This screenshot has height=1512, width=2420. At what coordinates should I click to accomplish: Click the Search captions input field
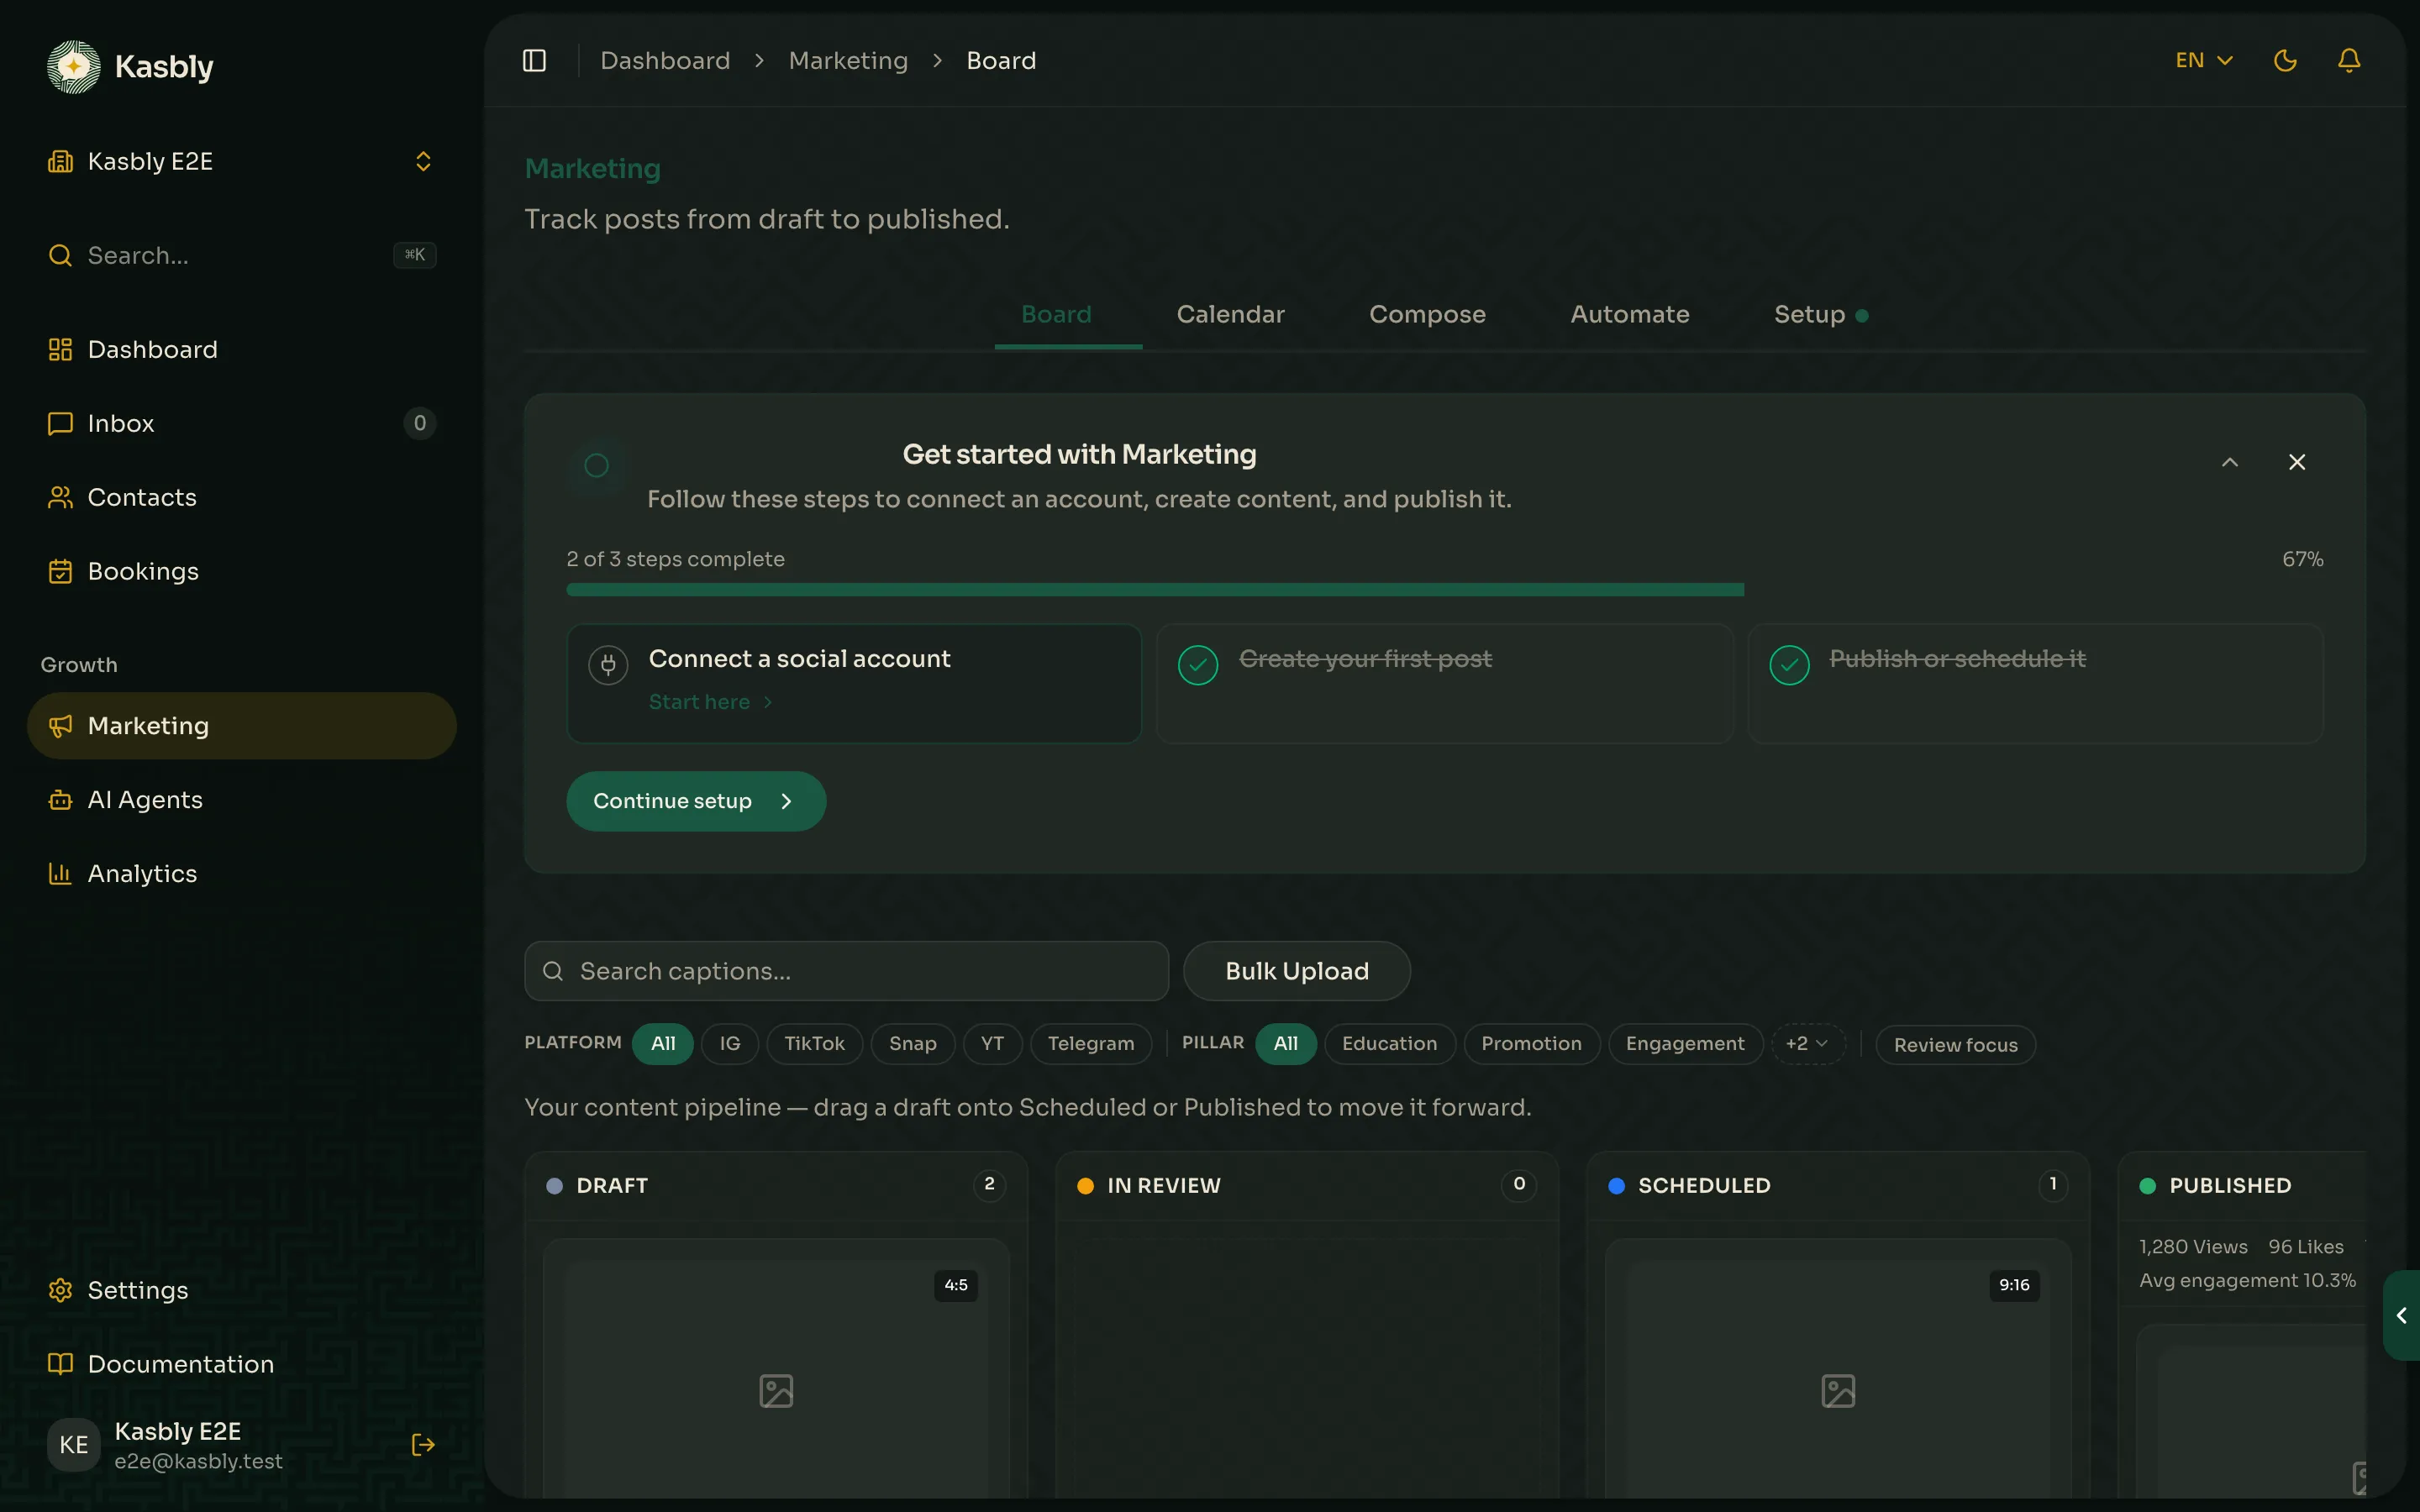tap(846, 971)
